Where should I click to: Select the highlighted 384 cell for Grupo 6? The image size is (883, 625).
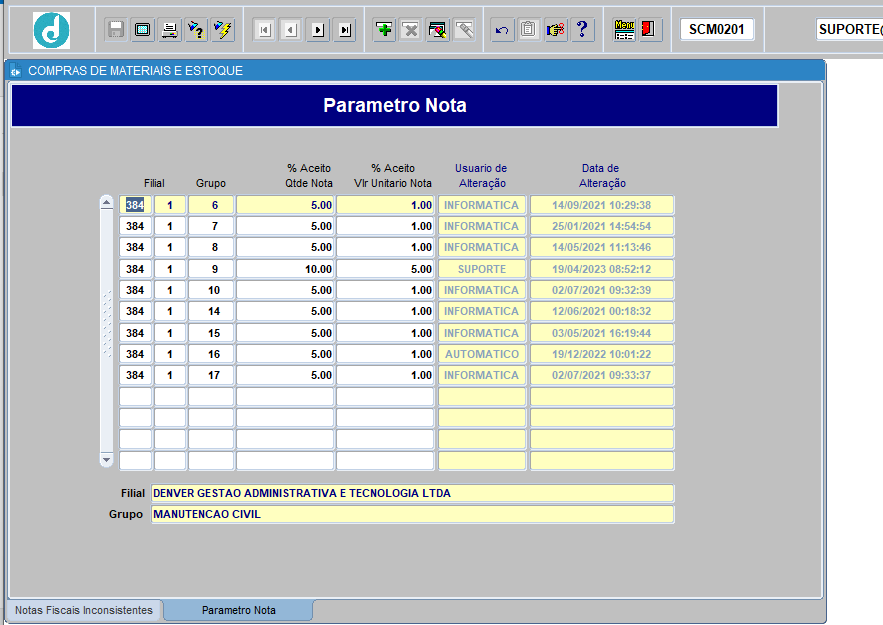[135, 205]
